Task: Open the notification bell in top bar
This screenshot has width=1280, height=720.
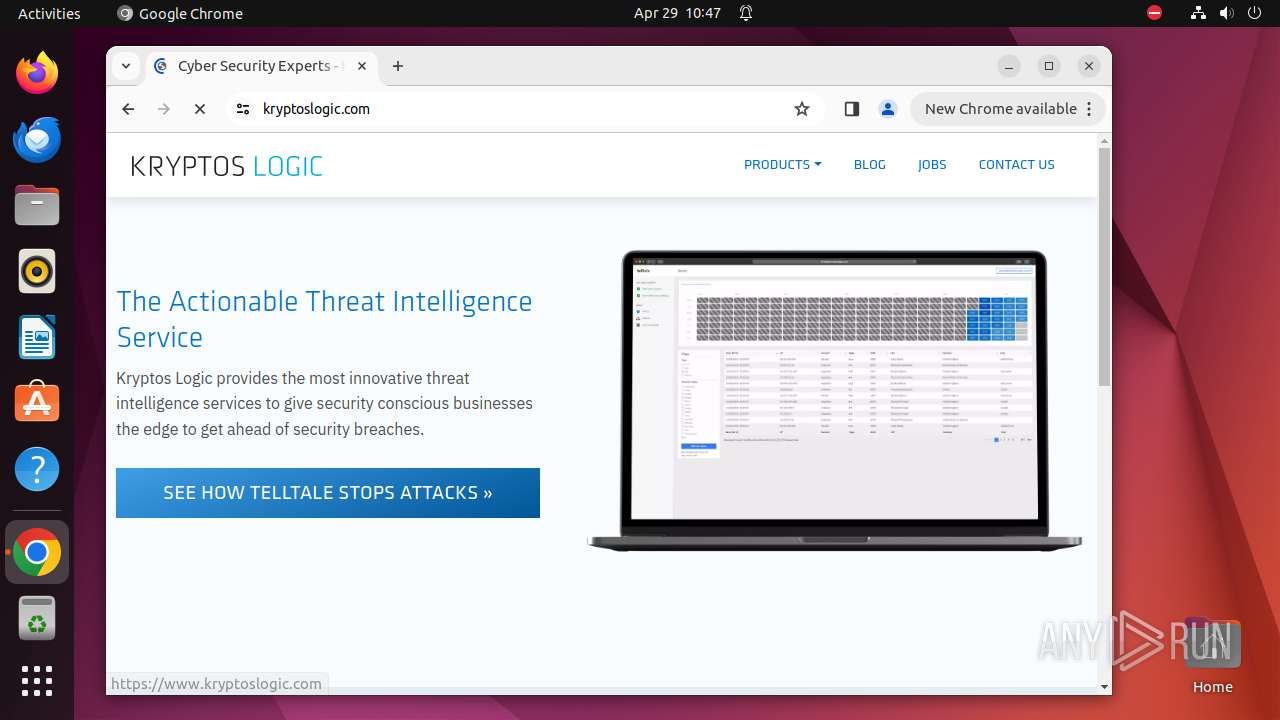Action: 746,13
